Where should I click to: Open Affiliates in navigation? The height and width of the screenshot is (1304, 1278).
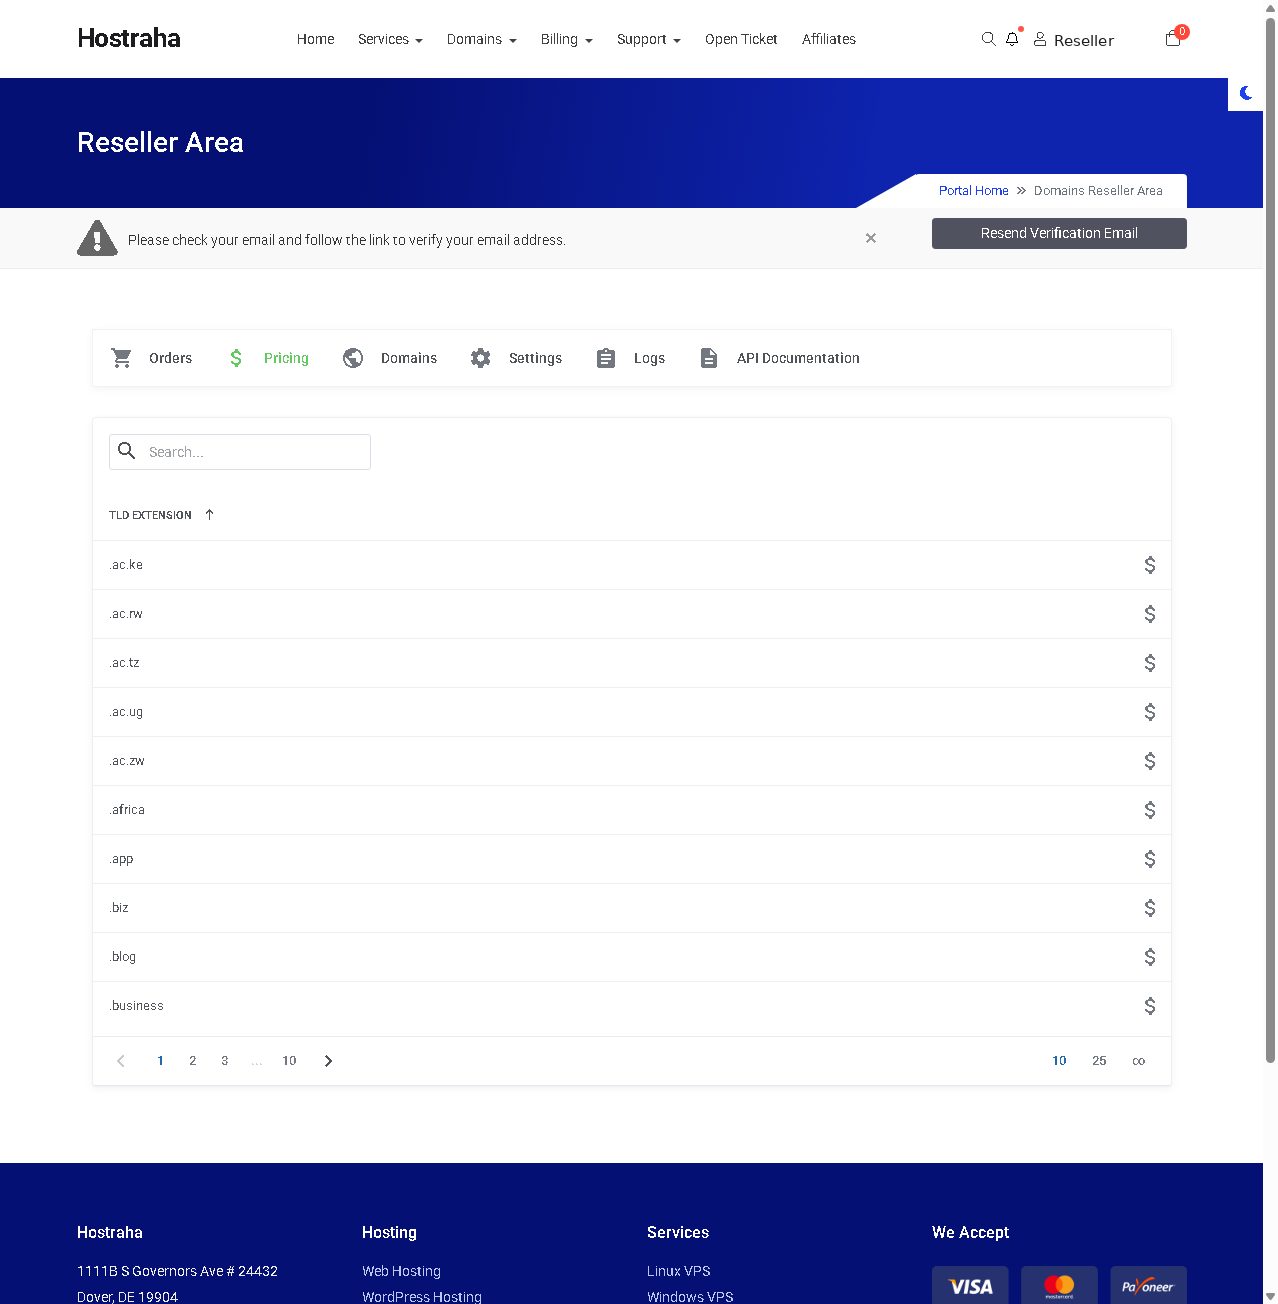pos(828,39)
